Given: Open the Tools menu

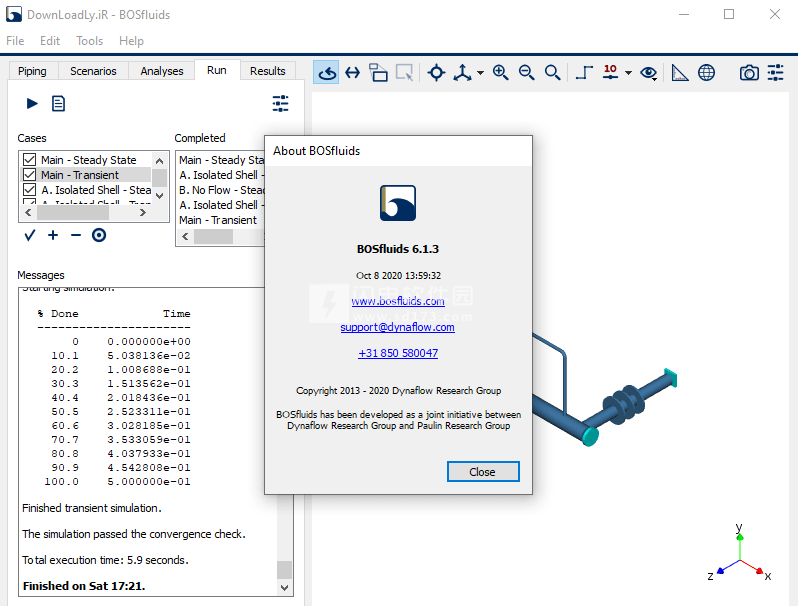Looking at the screenshot, I should click(x=90, y=41).
